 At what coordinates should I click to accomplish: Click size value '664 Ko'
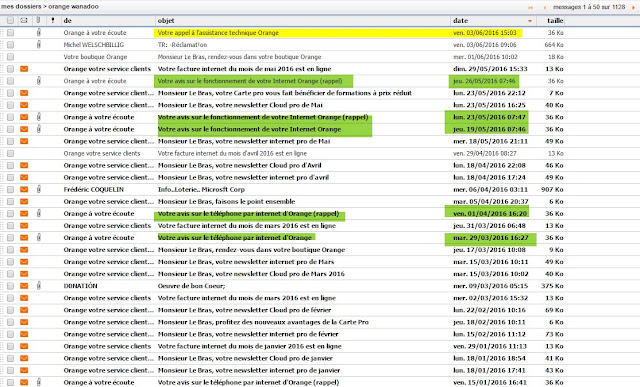553,44
